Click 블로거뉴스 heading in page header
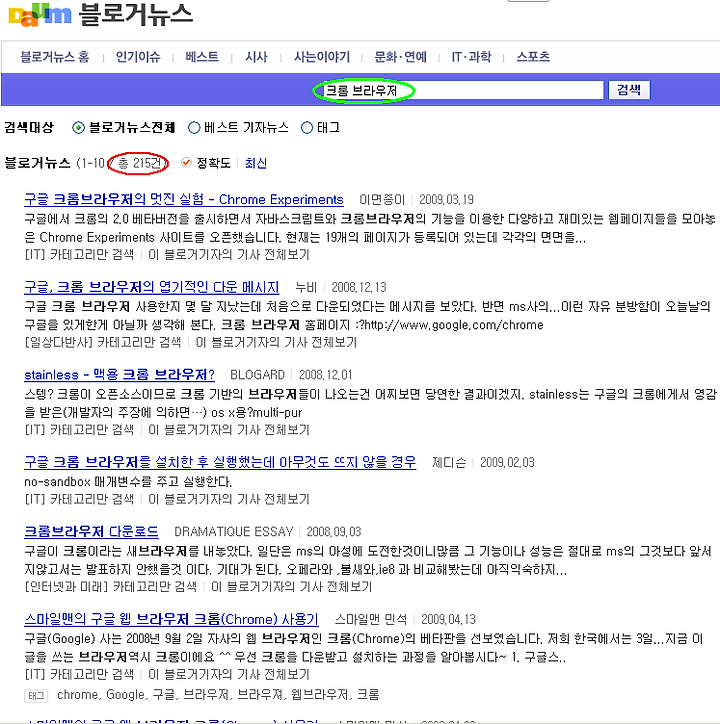720x724 pixels. pos(136,14)
